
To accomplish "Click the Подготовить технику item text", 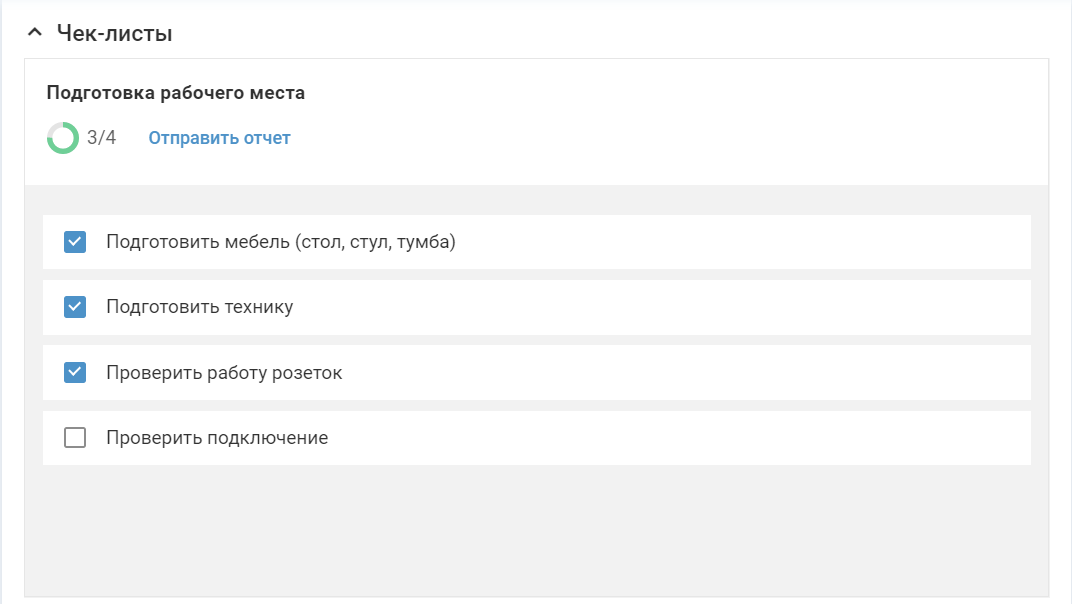I will pyautogui.click(x=199, y=307).
